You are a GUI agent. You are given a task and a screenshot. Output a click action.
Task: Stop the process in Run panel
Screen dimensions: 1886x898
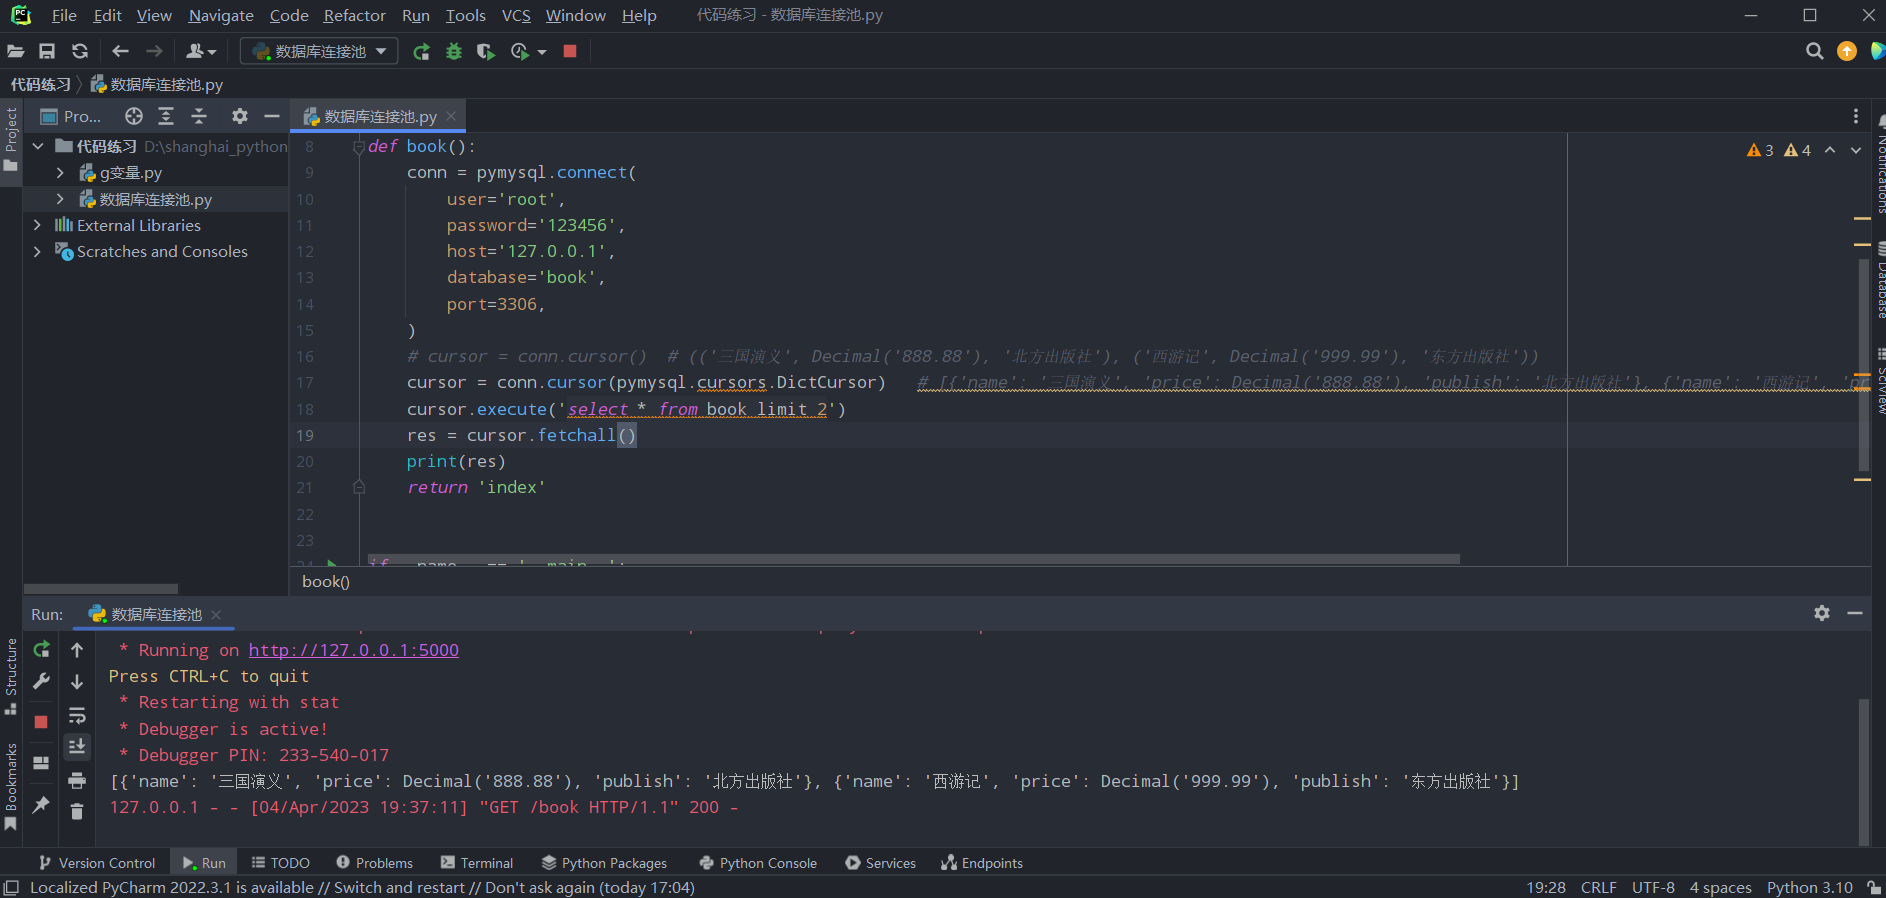(x=41, y=722)
